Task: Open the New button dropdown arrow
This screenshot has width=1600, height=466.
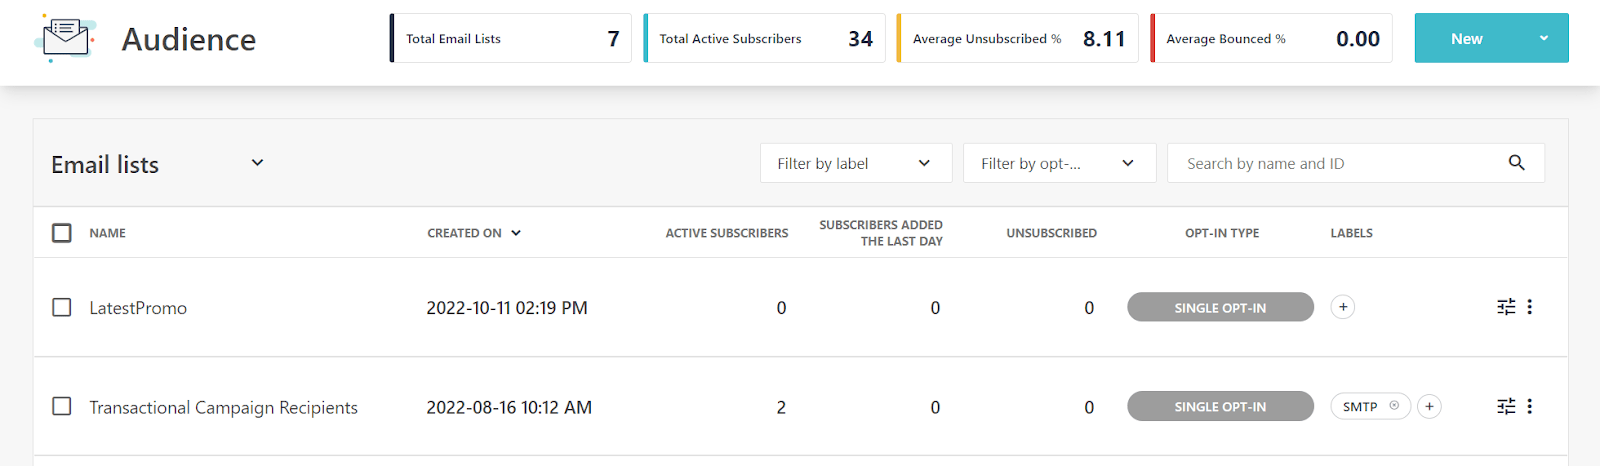Action: 1544,38
